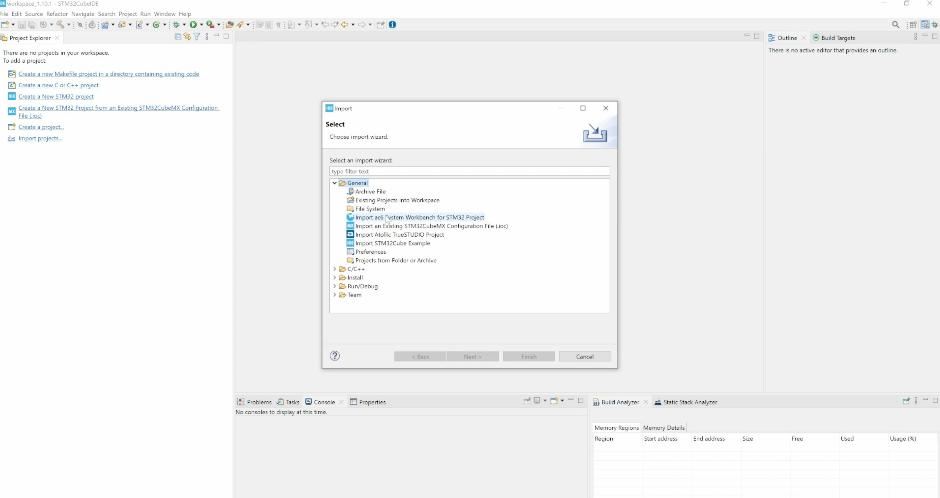Click the new C/C++ class green icon
This screenshot has height=498, width=940.
[156, 25]
